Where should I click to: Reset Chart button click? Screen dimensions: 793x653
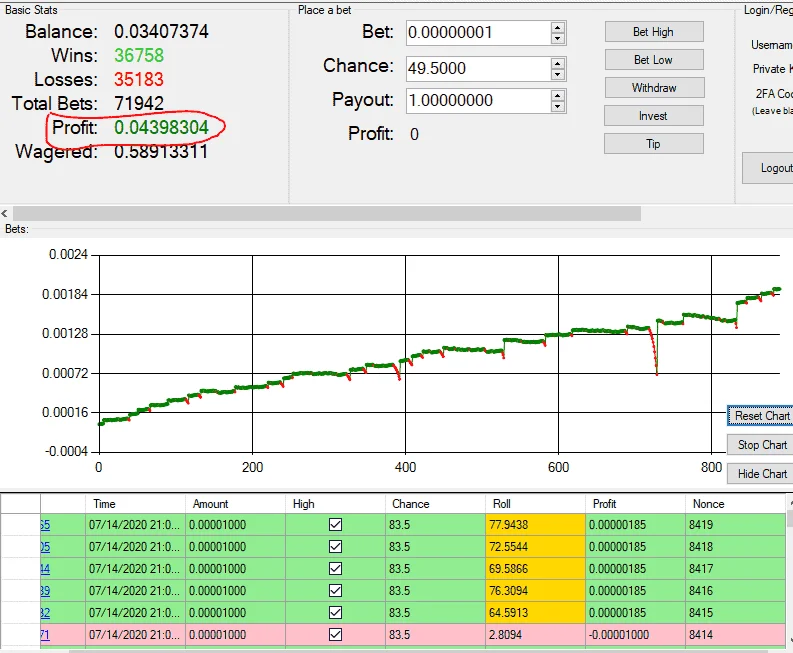[x=761, y=416]
